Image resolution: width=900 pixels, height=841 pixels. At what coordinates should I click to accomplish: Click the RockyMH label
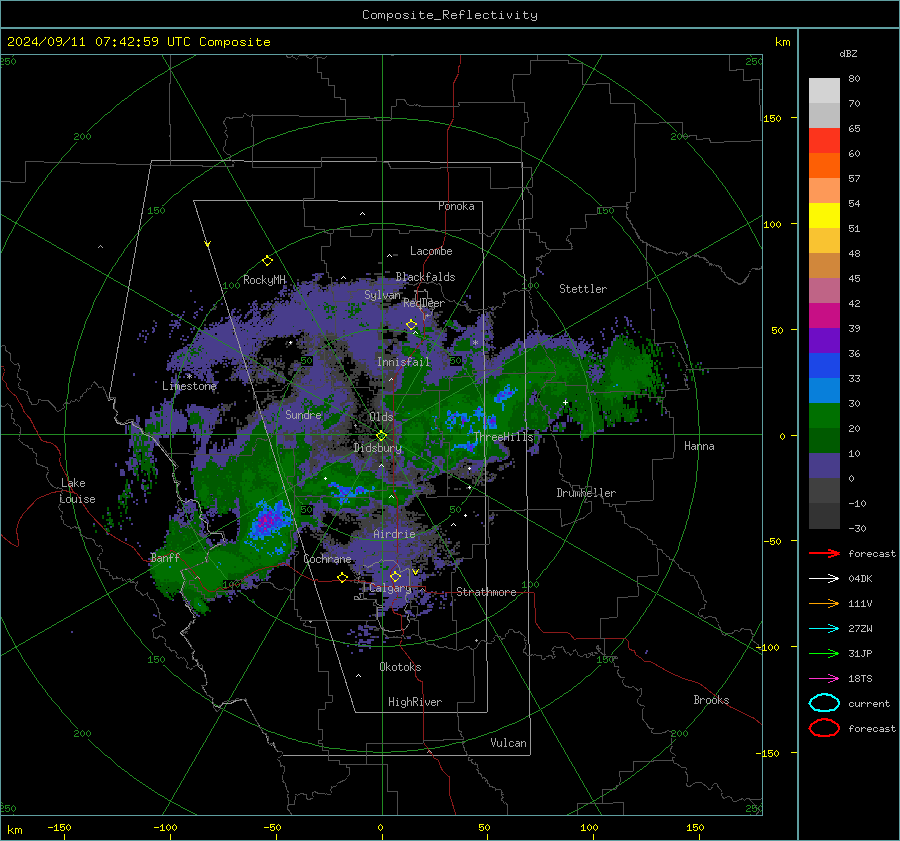click(264, 280)
